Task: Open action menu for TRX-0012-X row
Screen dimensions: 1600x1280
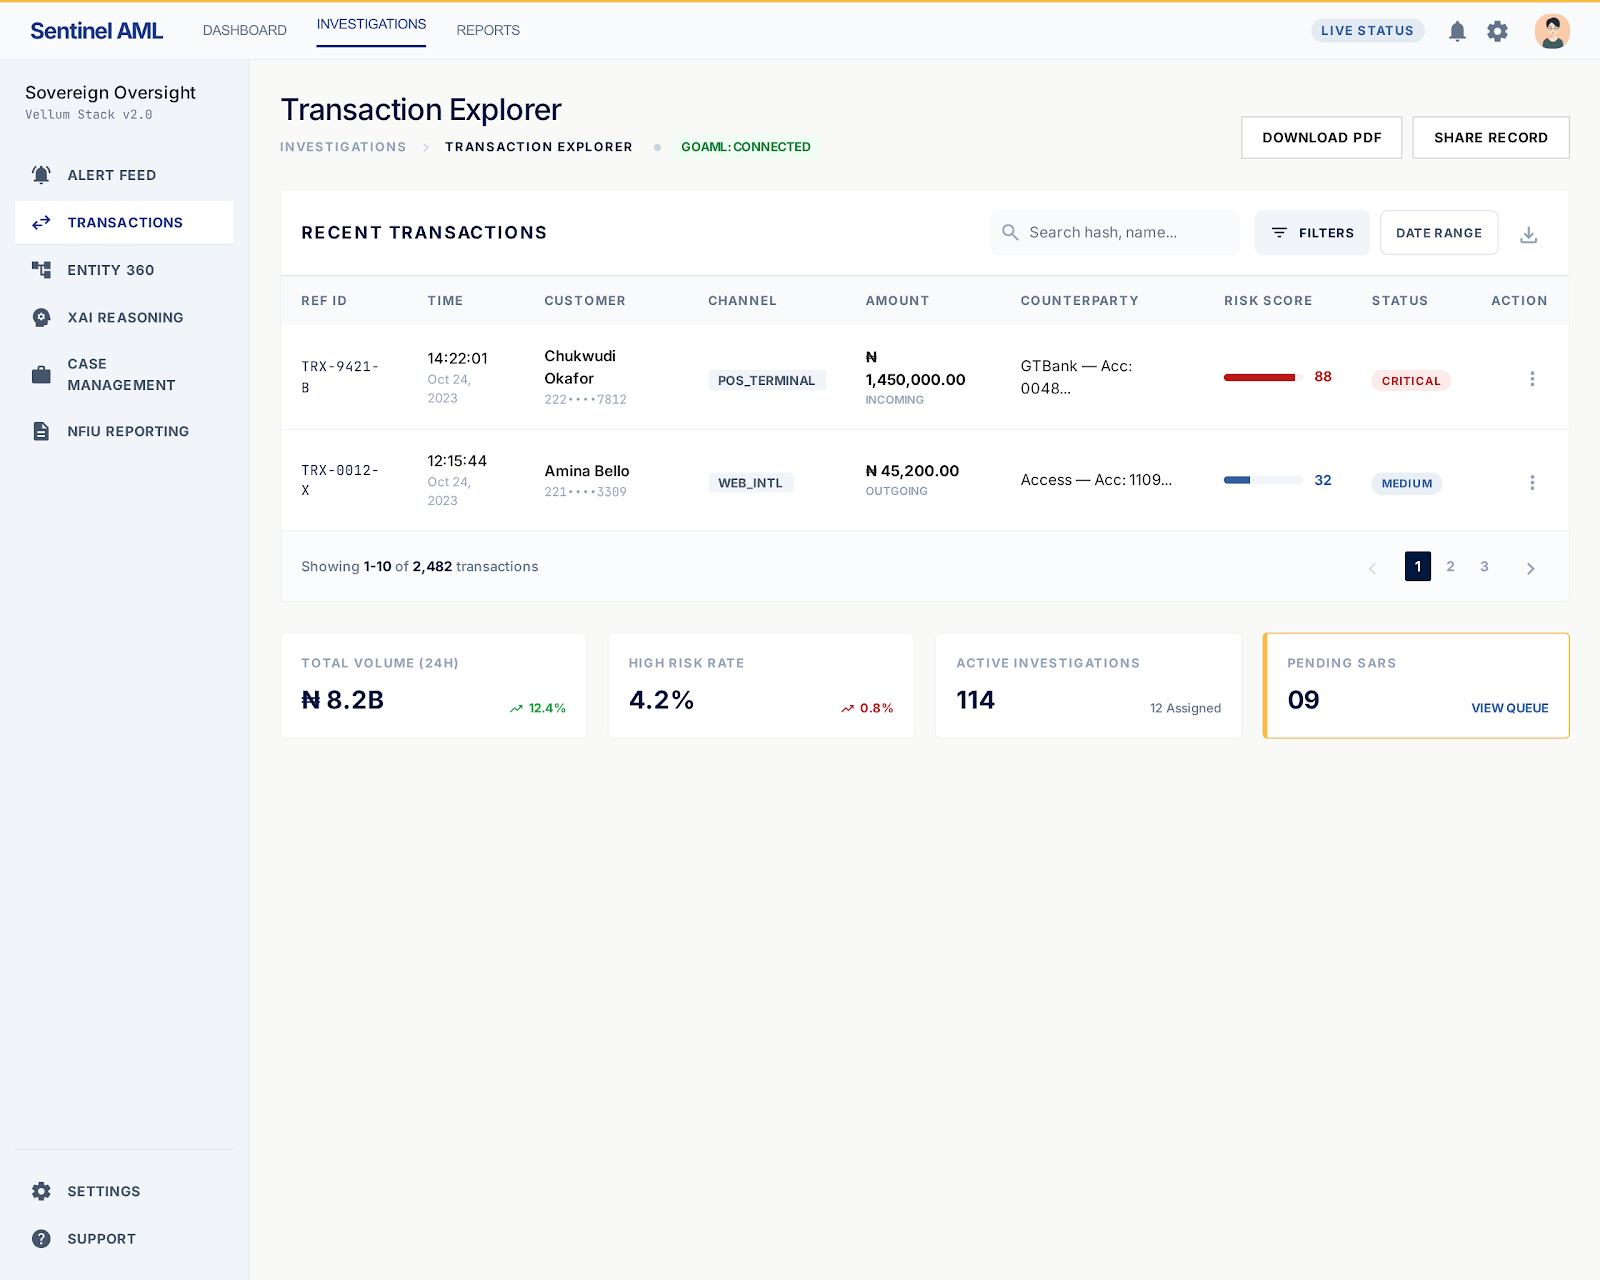Action: pyautogui.click(x=1532, y=483)
